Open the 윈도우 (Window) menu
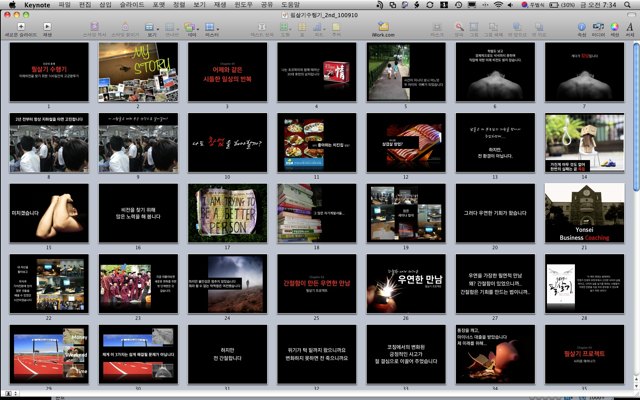 click(243, 5)
